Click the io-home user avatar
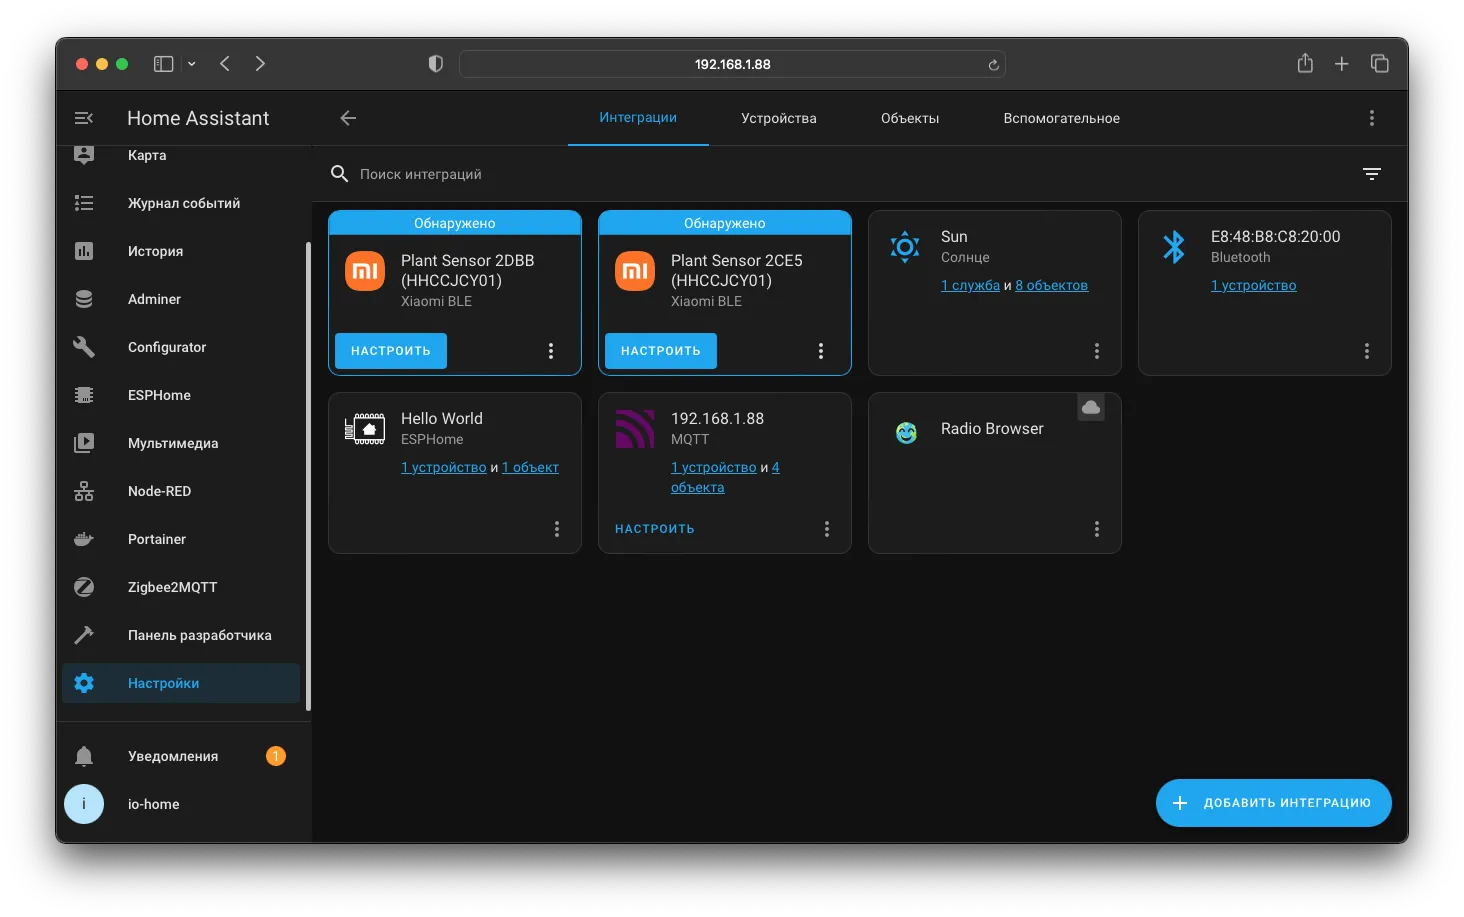The height and width of the screenshot is (917, 1464). point(84,804)
